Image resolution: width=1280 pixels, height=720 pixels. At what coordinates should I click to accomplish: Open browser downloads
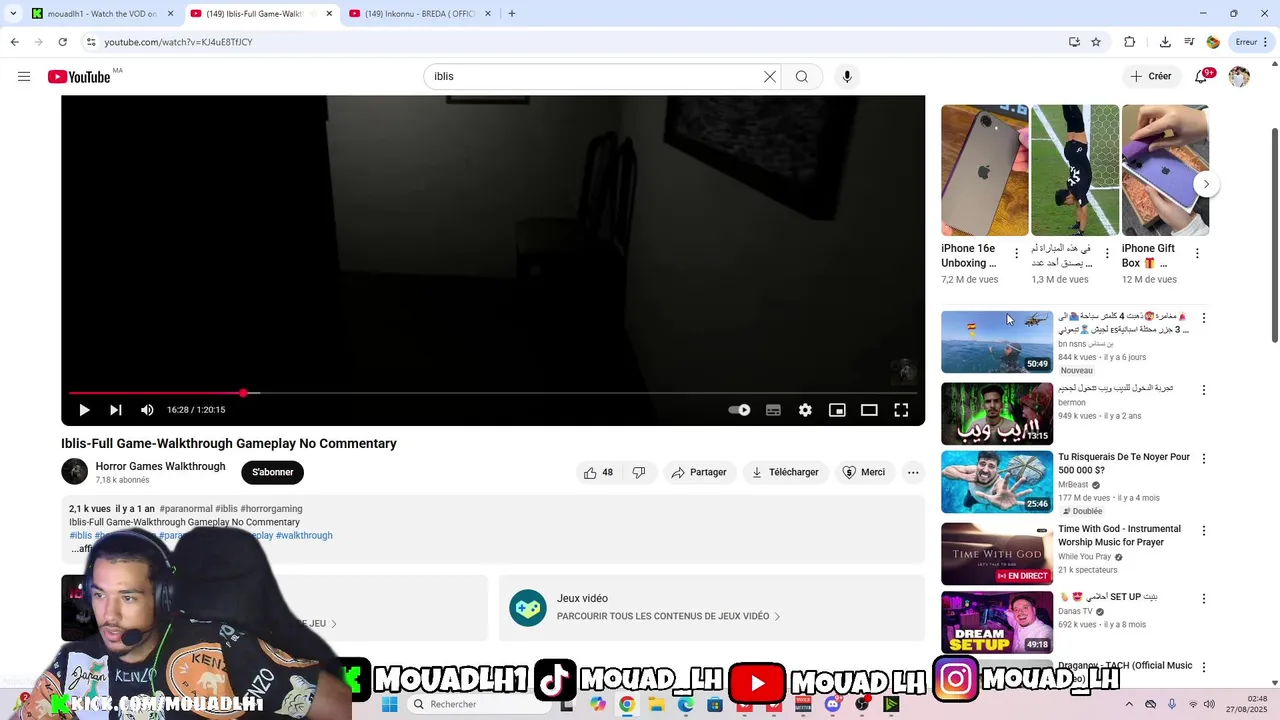[1165, 42]
